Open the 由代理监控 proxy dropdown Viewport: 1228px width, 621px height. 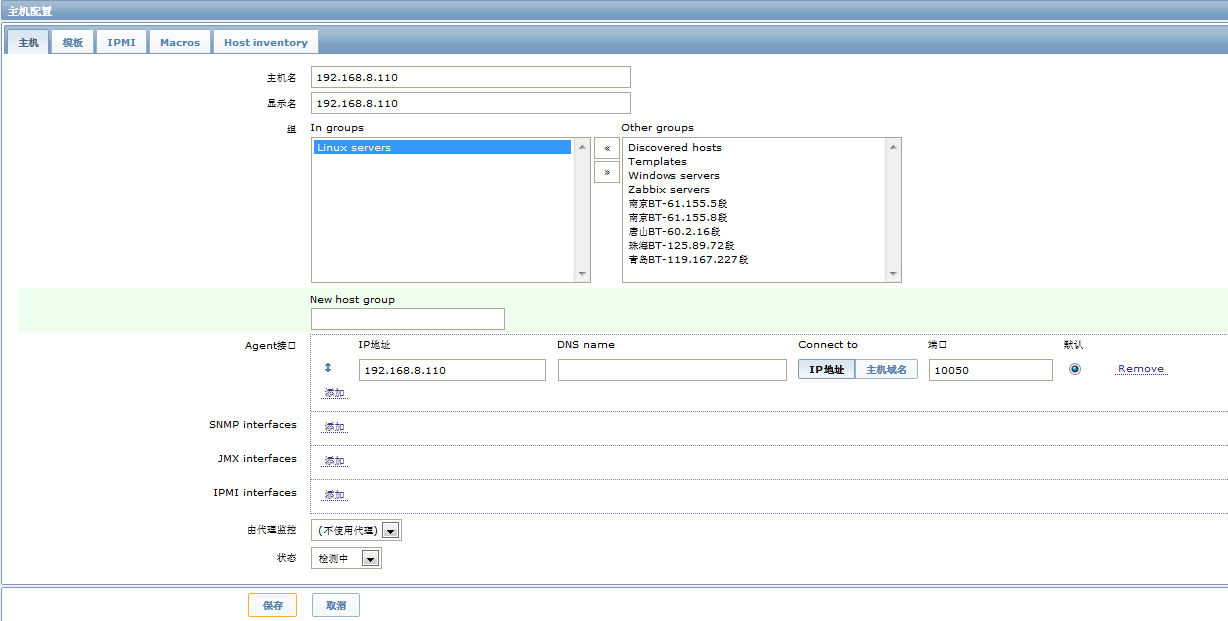pos(357,531)
